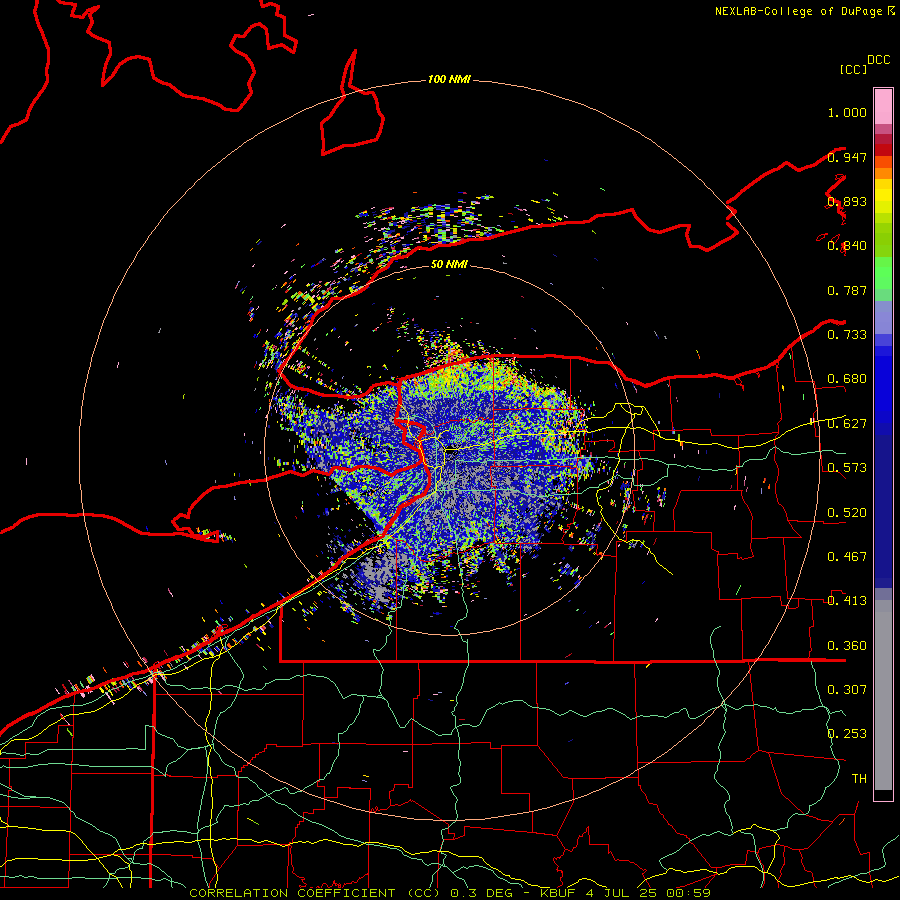This screenshot has width=900, height=900.
Task: Select the 0.627 legend value
Action: (x=847, y=424)
